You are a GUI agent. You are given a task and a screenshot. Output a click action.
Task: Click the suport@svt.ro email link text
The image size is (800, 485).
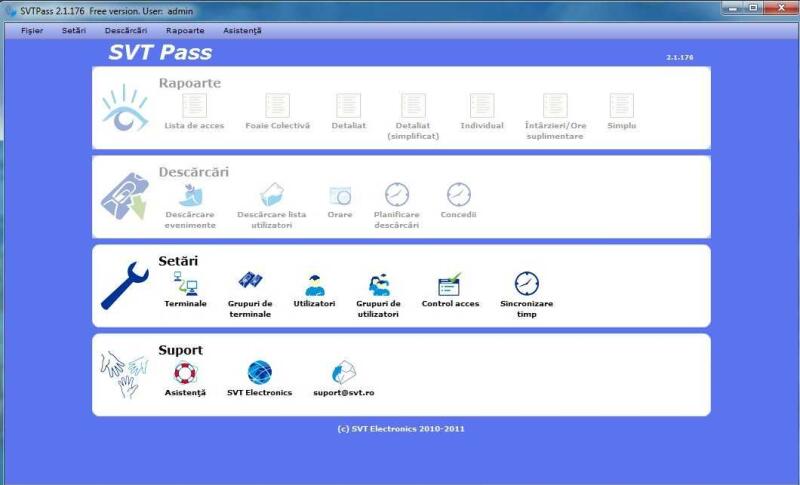(344, 393)
